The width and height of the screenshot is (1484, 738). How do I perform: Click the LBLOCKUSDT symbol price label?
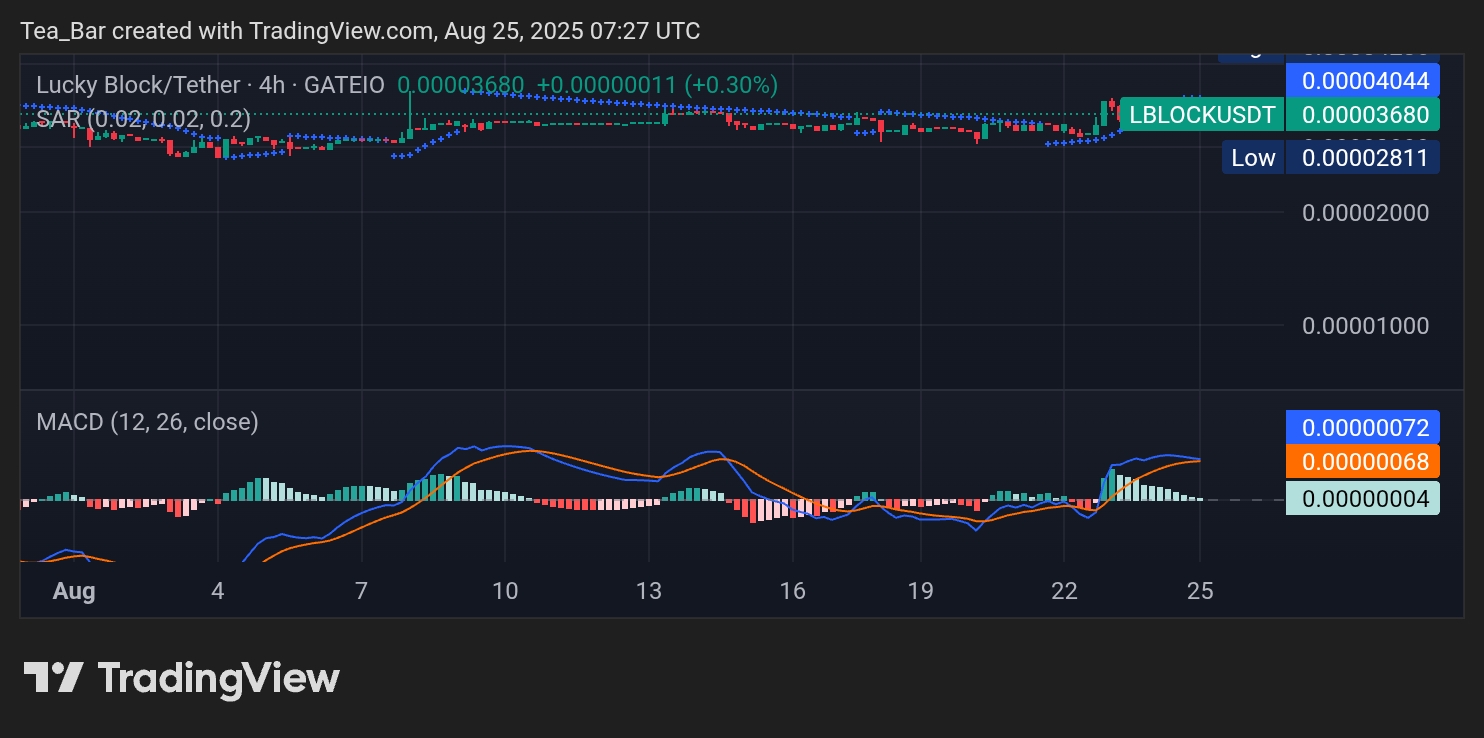(x=1202, y=115)
